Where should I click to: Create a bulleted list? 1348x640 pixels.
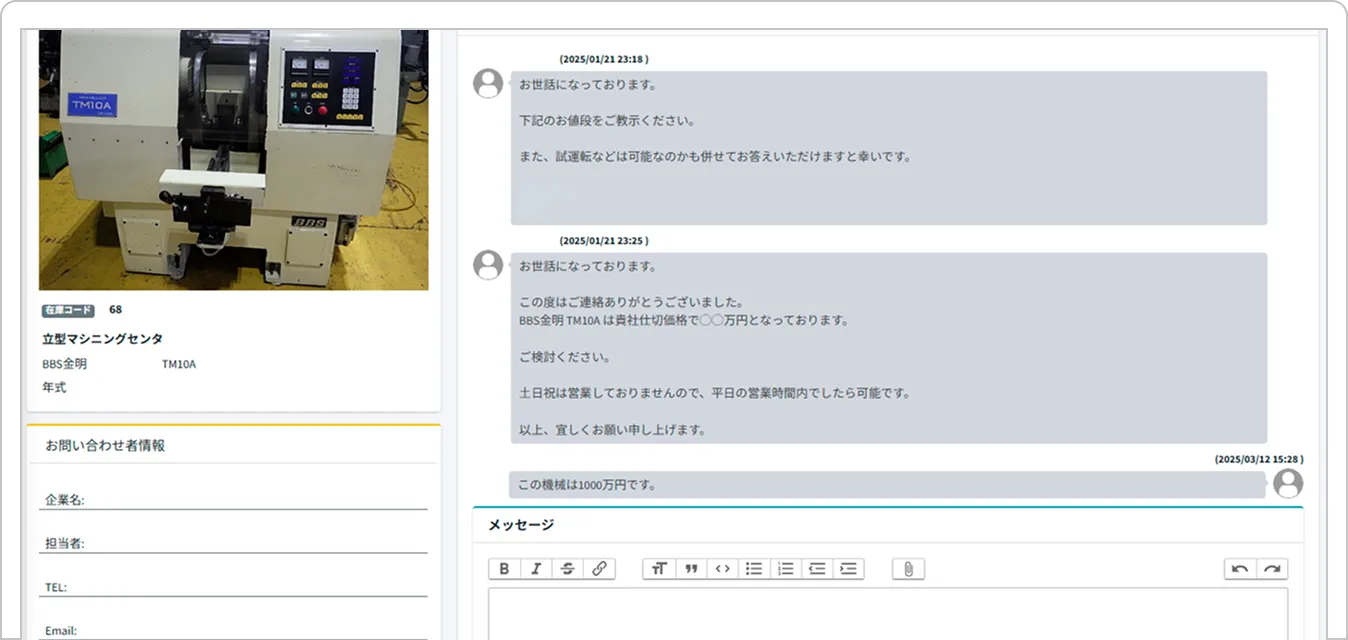pos(754,568)
